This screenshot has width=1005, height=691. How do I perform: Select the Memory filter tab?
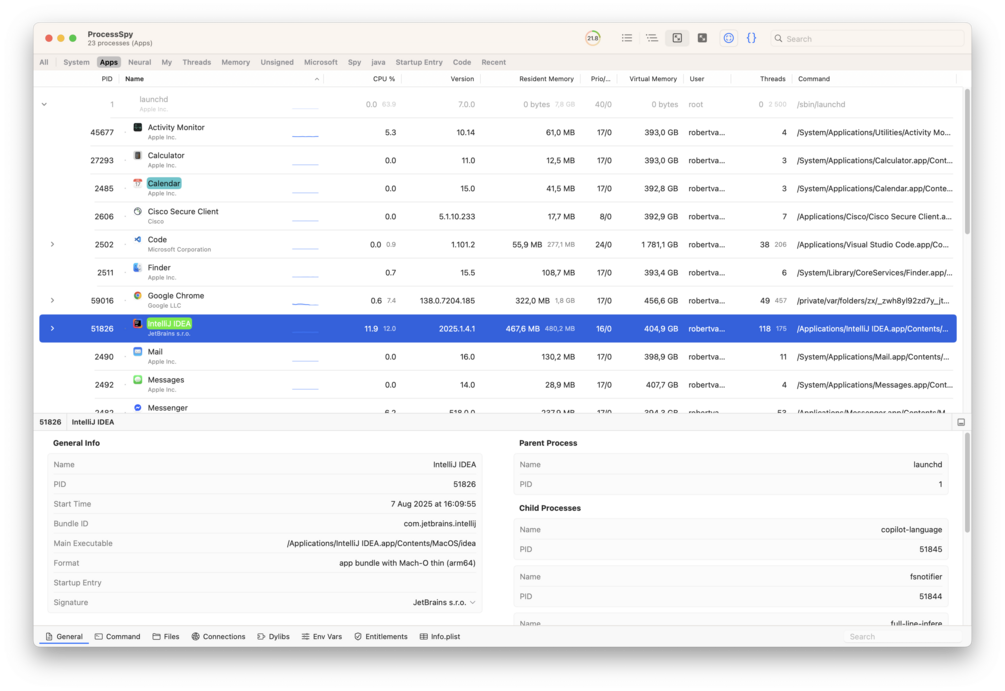click(x=235, y=62)
